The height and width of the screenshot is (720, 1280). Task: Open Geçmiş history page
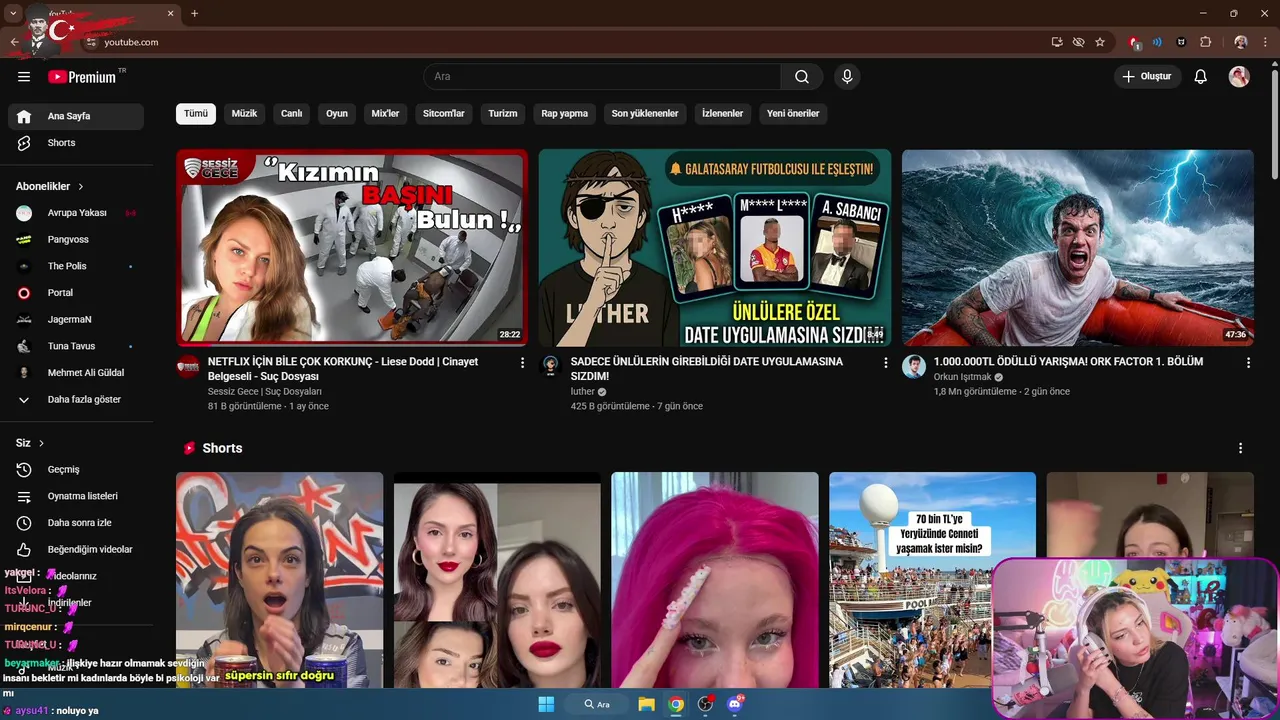pos(76,470)
